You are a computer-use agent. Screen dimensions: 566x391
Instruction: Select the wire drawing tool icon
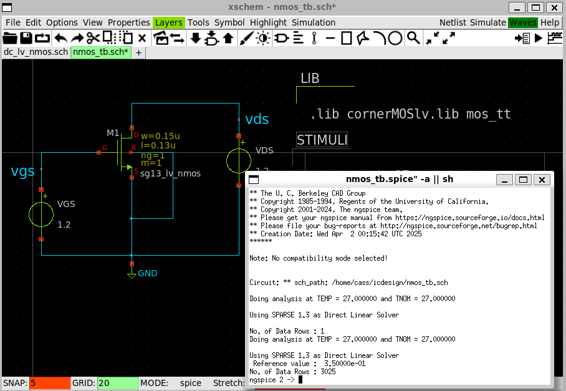[x=314, y=38]
